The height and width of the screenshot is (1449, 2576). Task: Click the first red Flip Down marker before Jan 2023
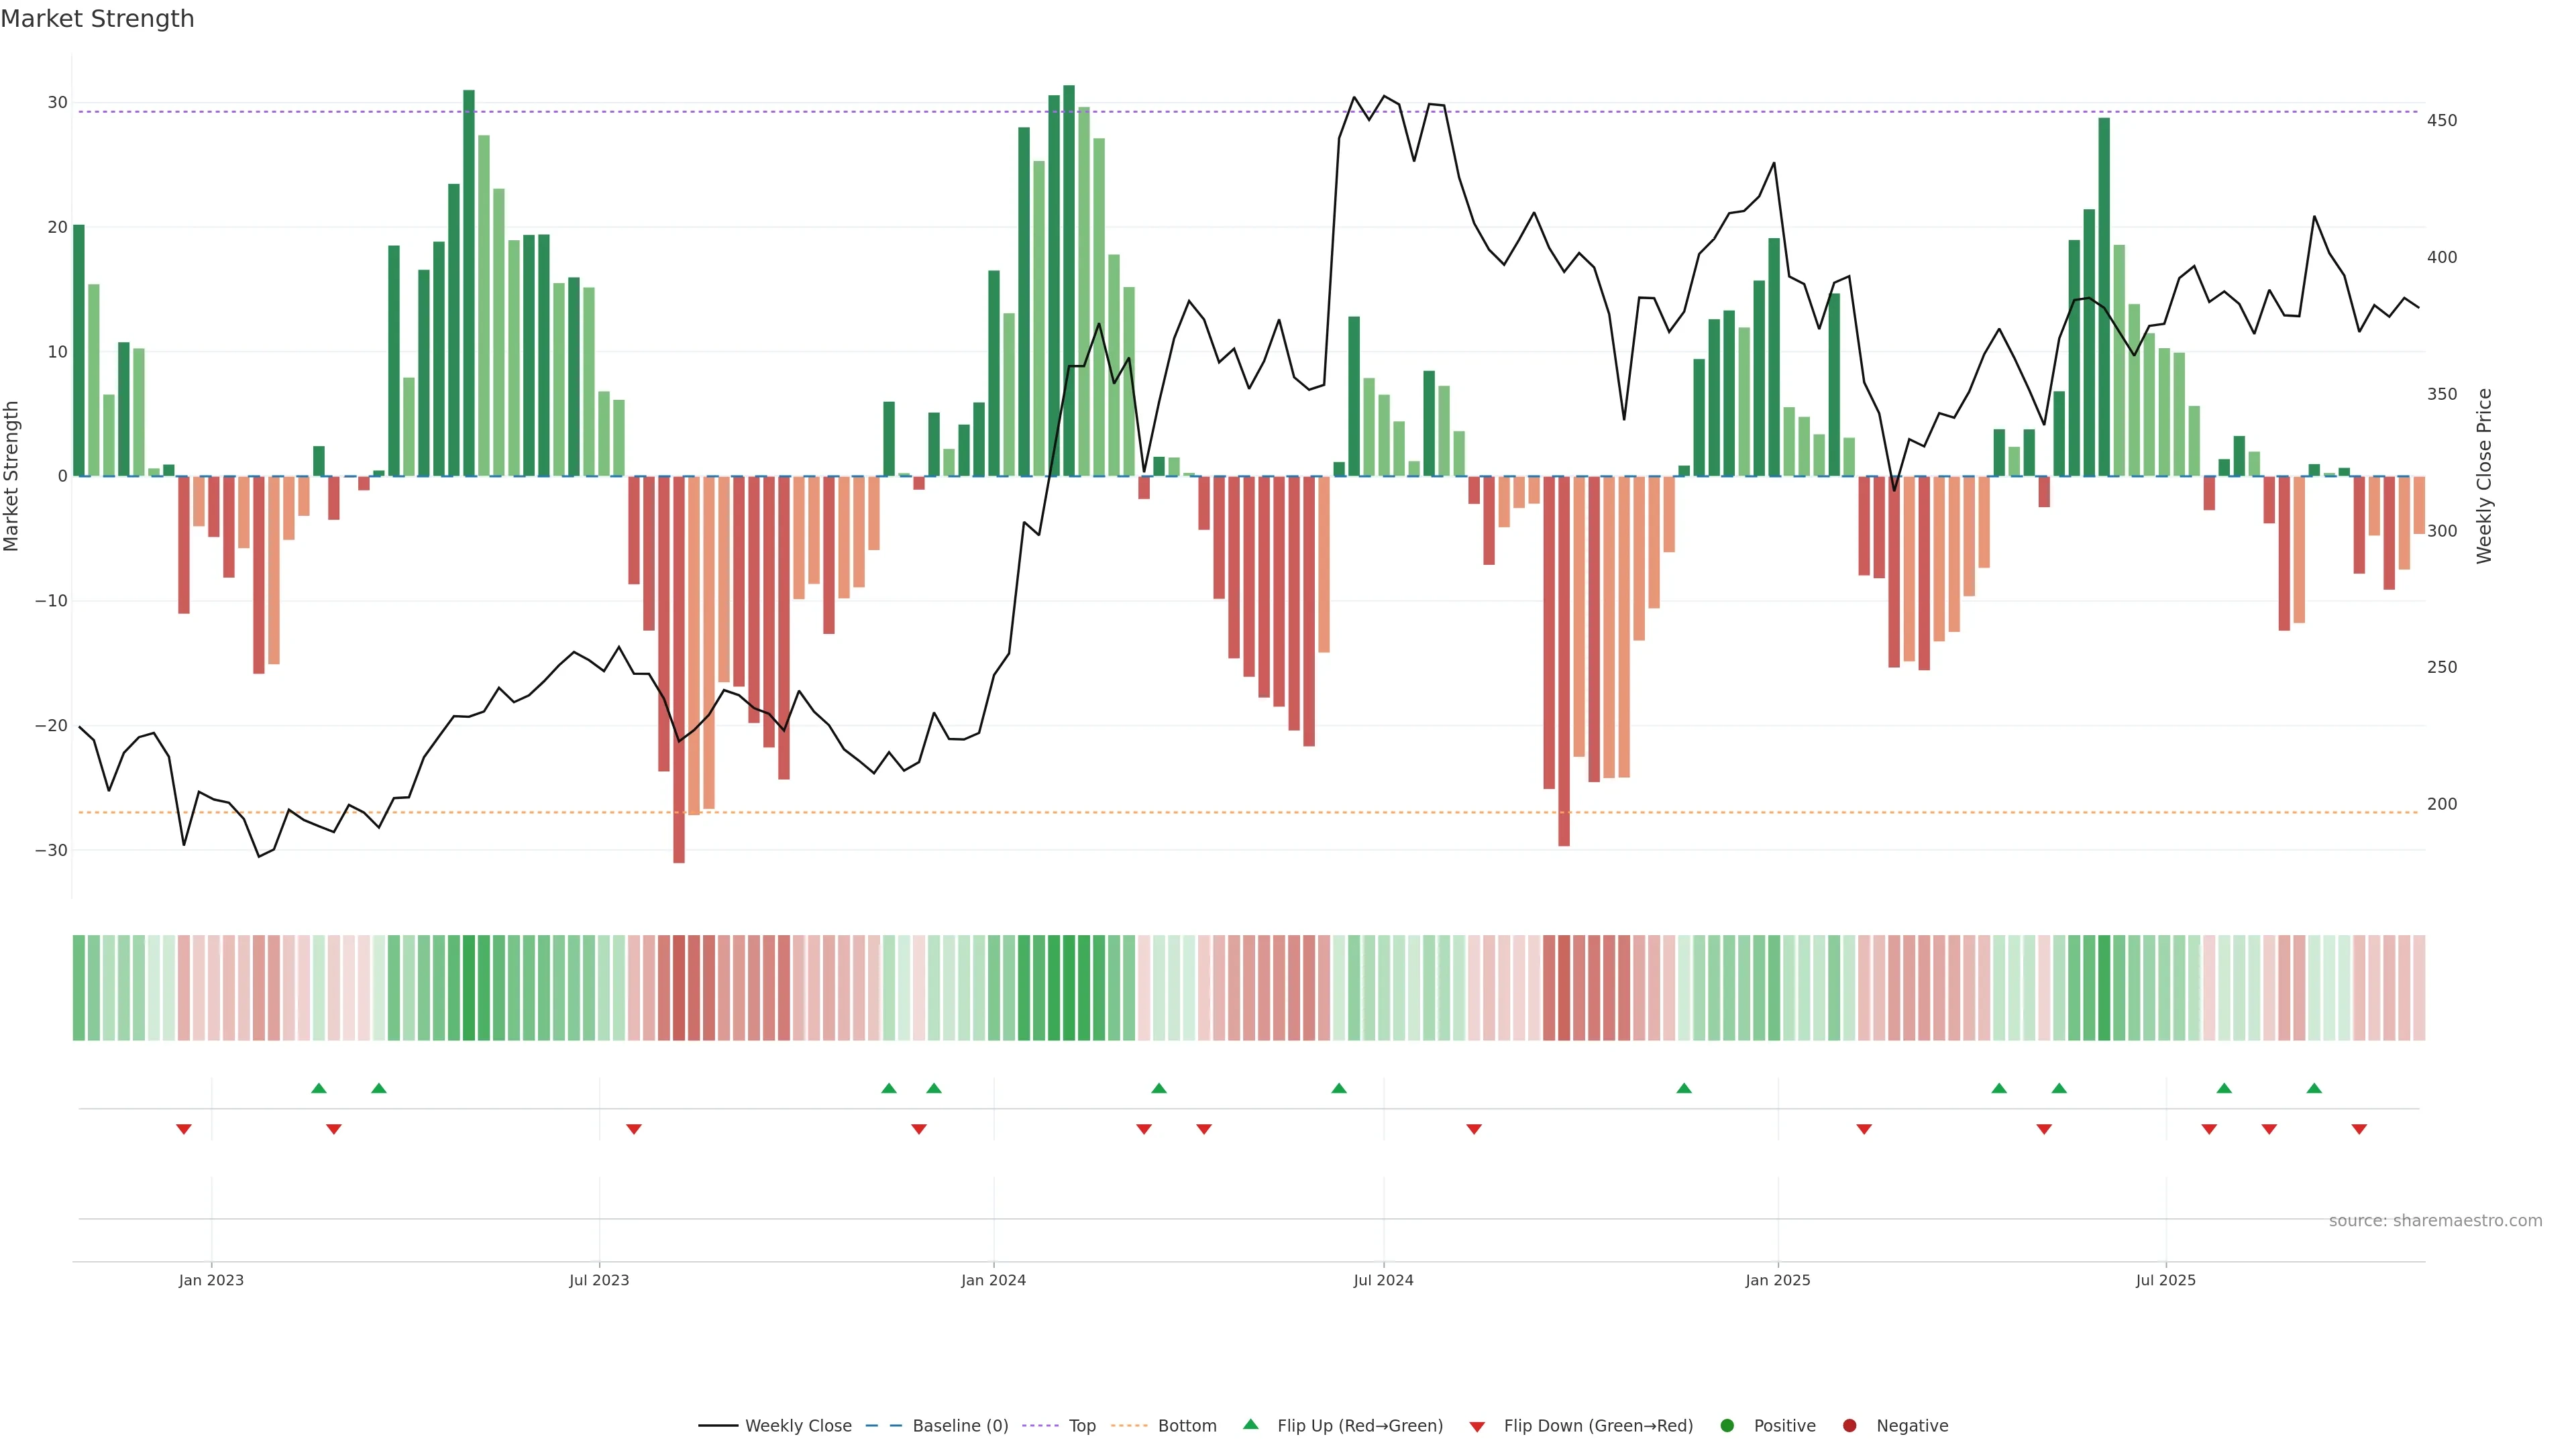[x=184, y=1129]
